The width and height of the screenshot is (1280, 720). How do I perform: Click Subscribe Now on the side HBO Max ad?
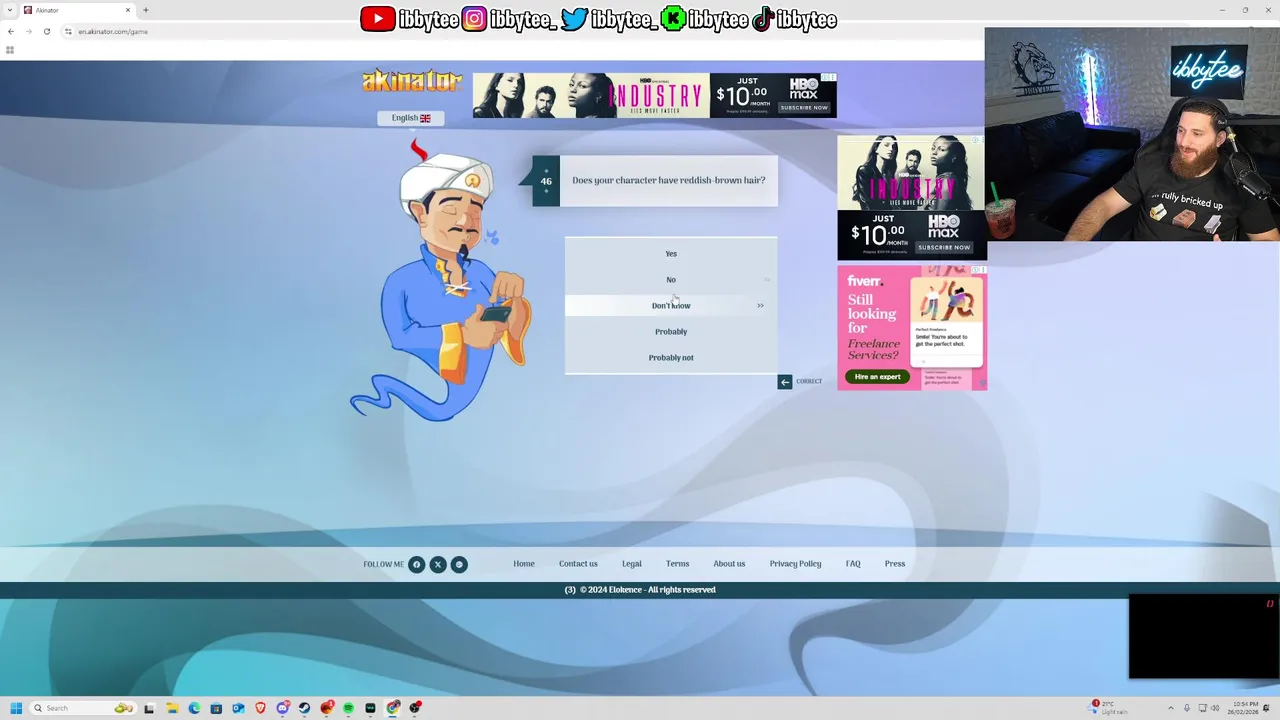coord(944,247)
